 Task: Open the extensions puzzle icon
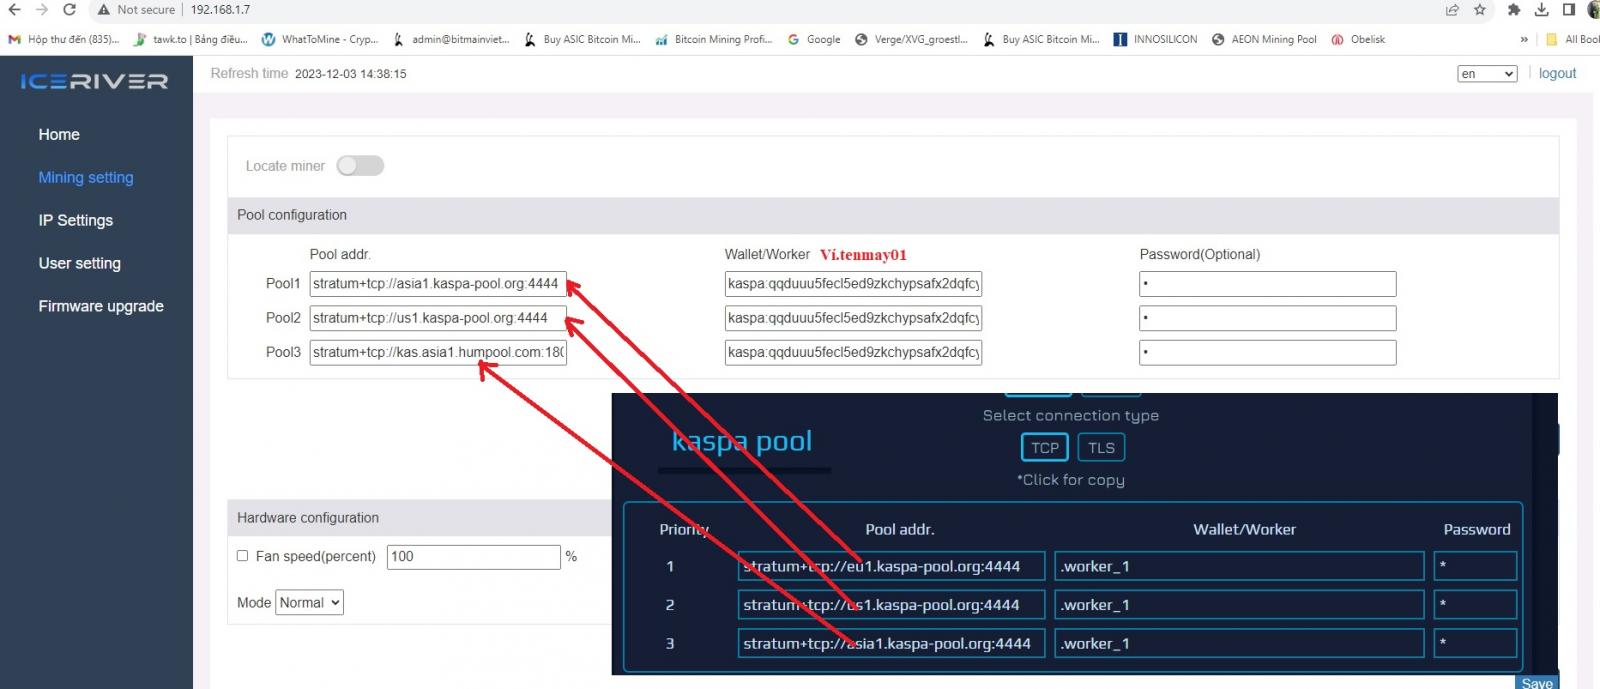(1514, 10)
